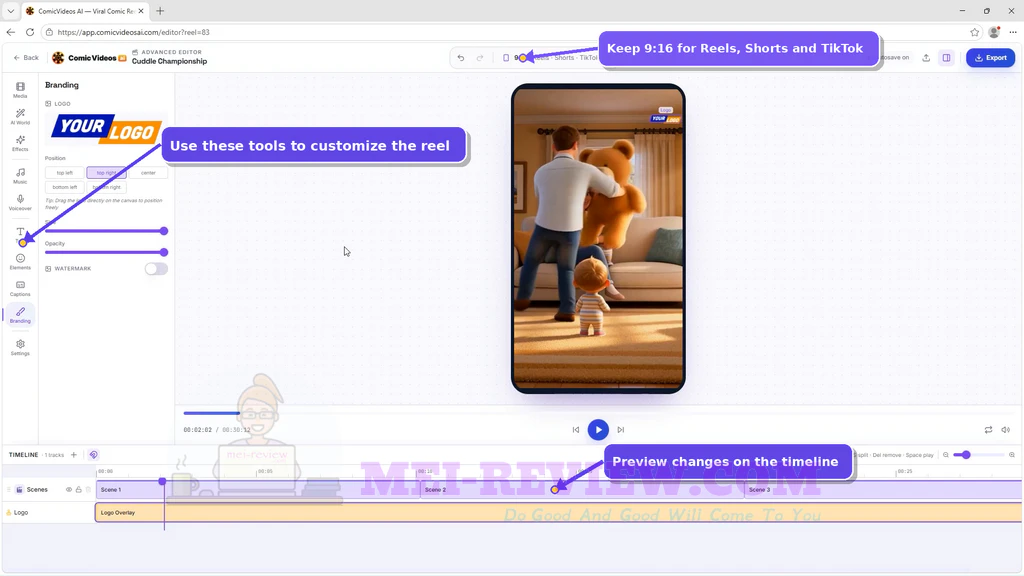The height and width of the screenshot is (576, 1024).
Task: Reload the browser page
Action: 30,32
